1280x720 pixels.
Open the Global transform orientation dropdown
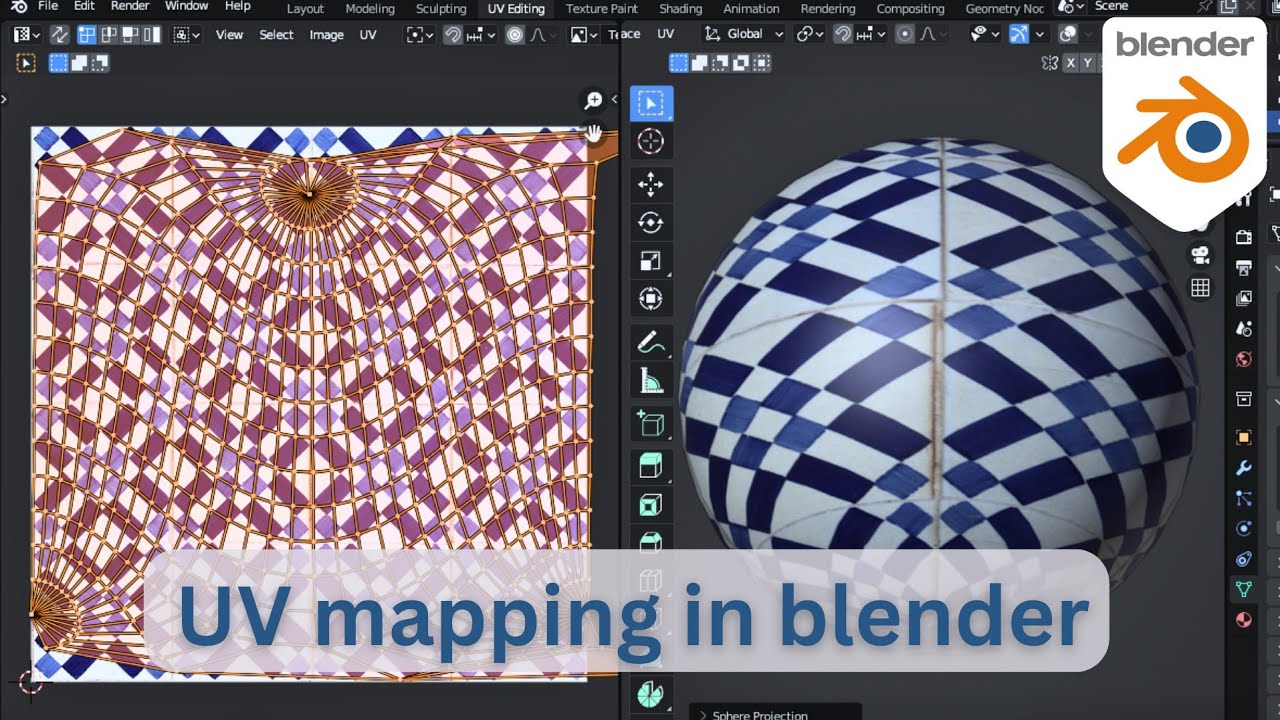click(743, 34)
